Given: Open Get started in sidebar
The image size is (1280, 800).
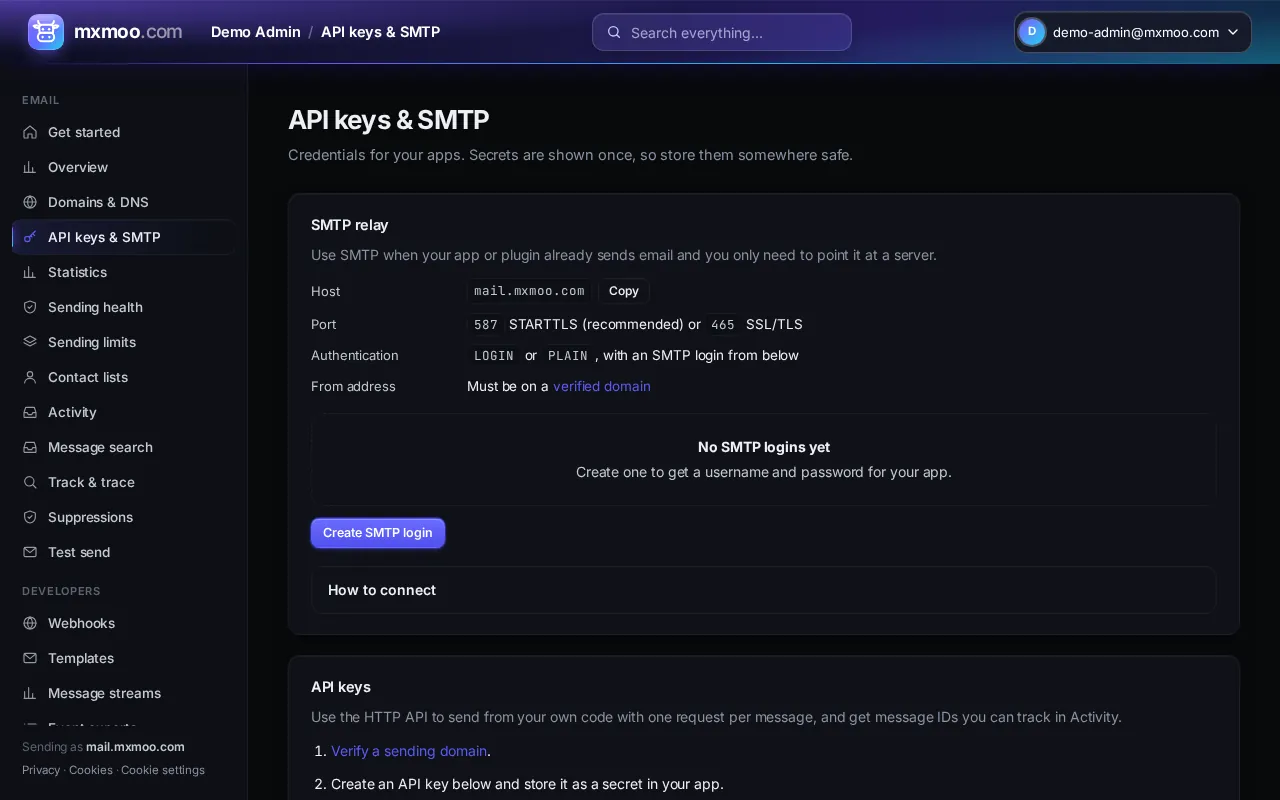Looking at the screenshot, I should [x=124, y=132].
